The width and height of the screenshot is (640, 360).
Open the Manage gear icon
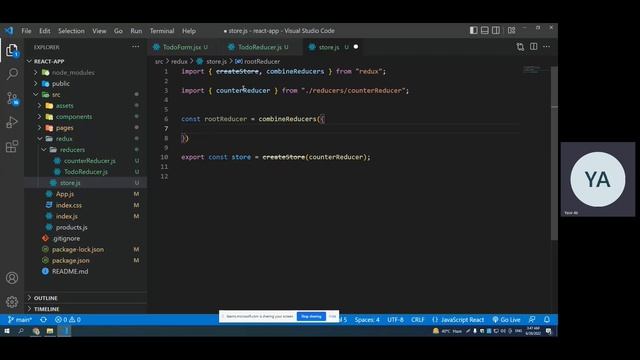(12, 302)
